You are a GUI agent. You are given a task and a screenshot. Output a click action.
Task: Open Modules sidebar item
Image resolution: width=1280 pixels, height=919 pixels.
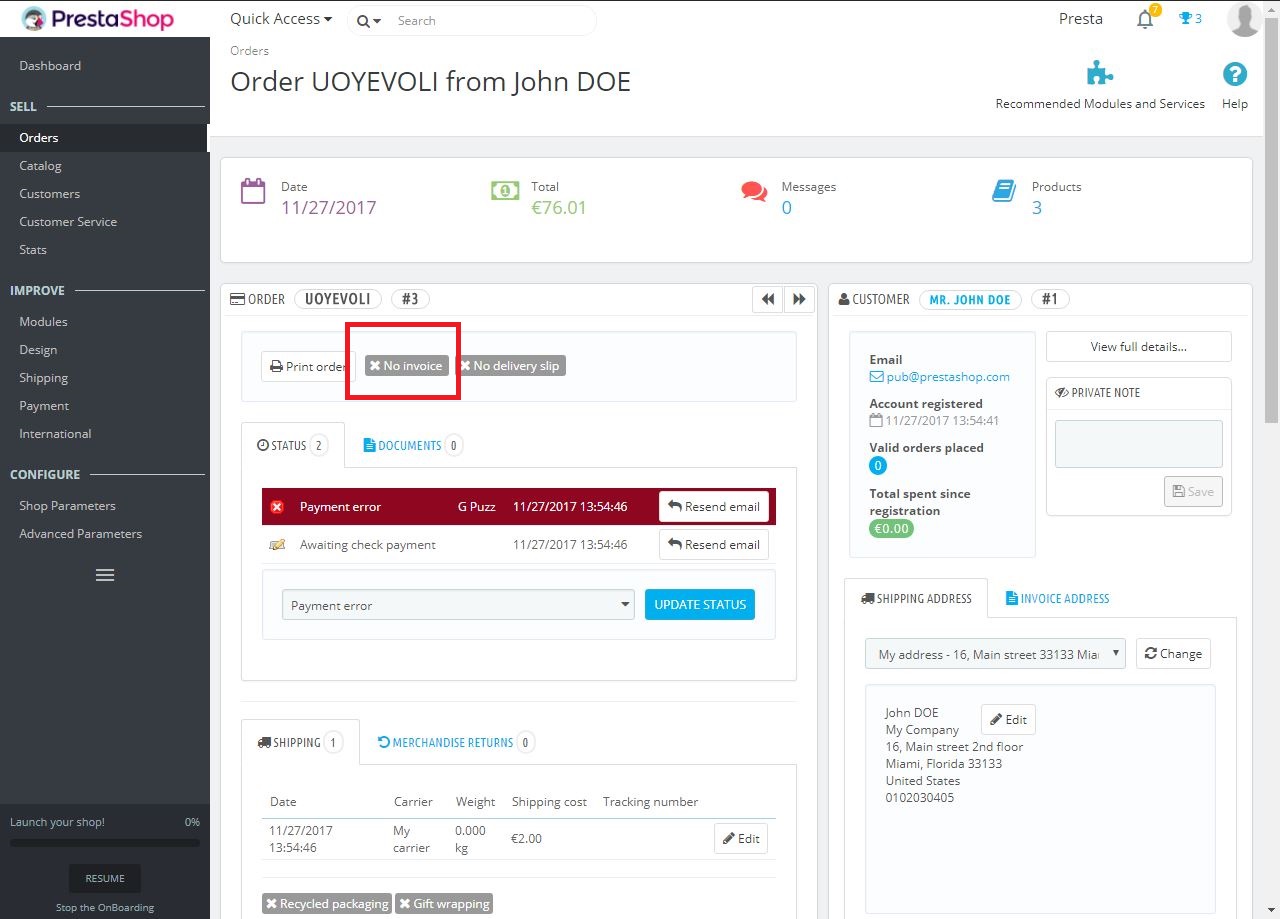click(43, 322)
